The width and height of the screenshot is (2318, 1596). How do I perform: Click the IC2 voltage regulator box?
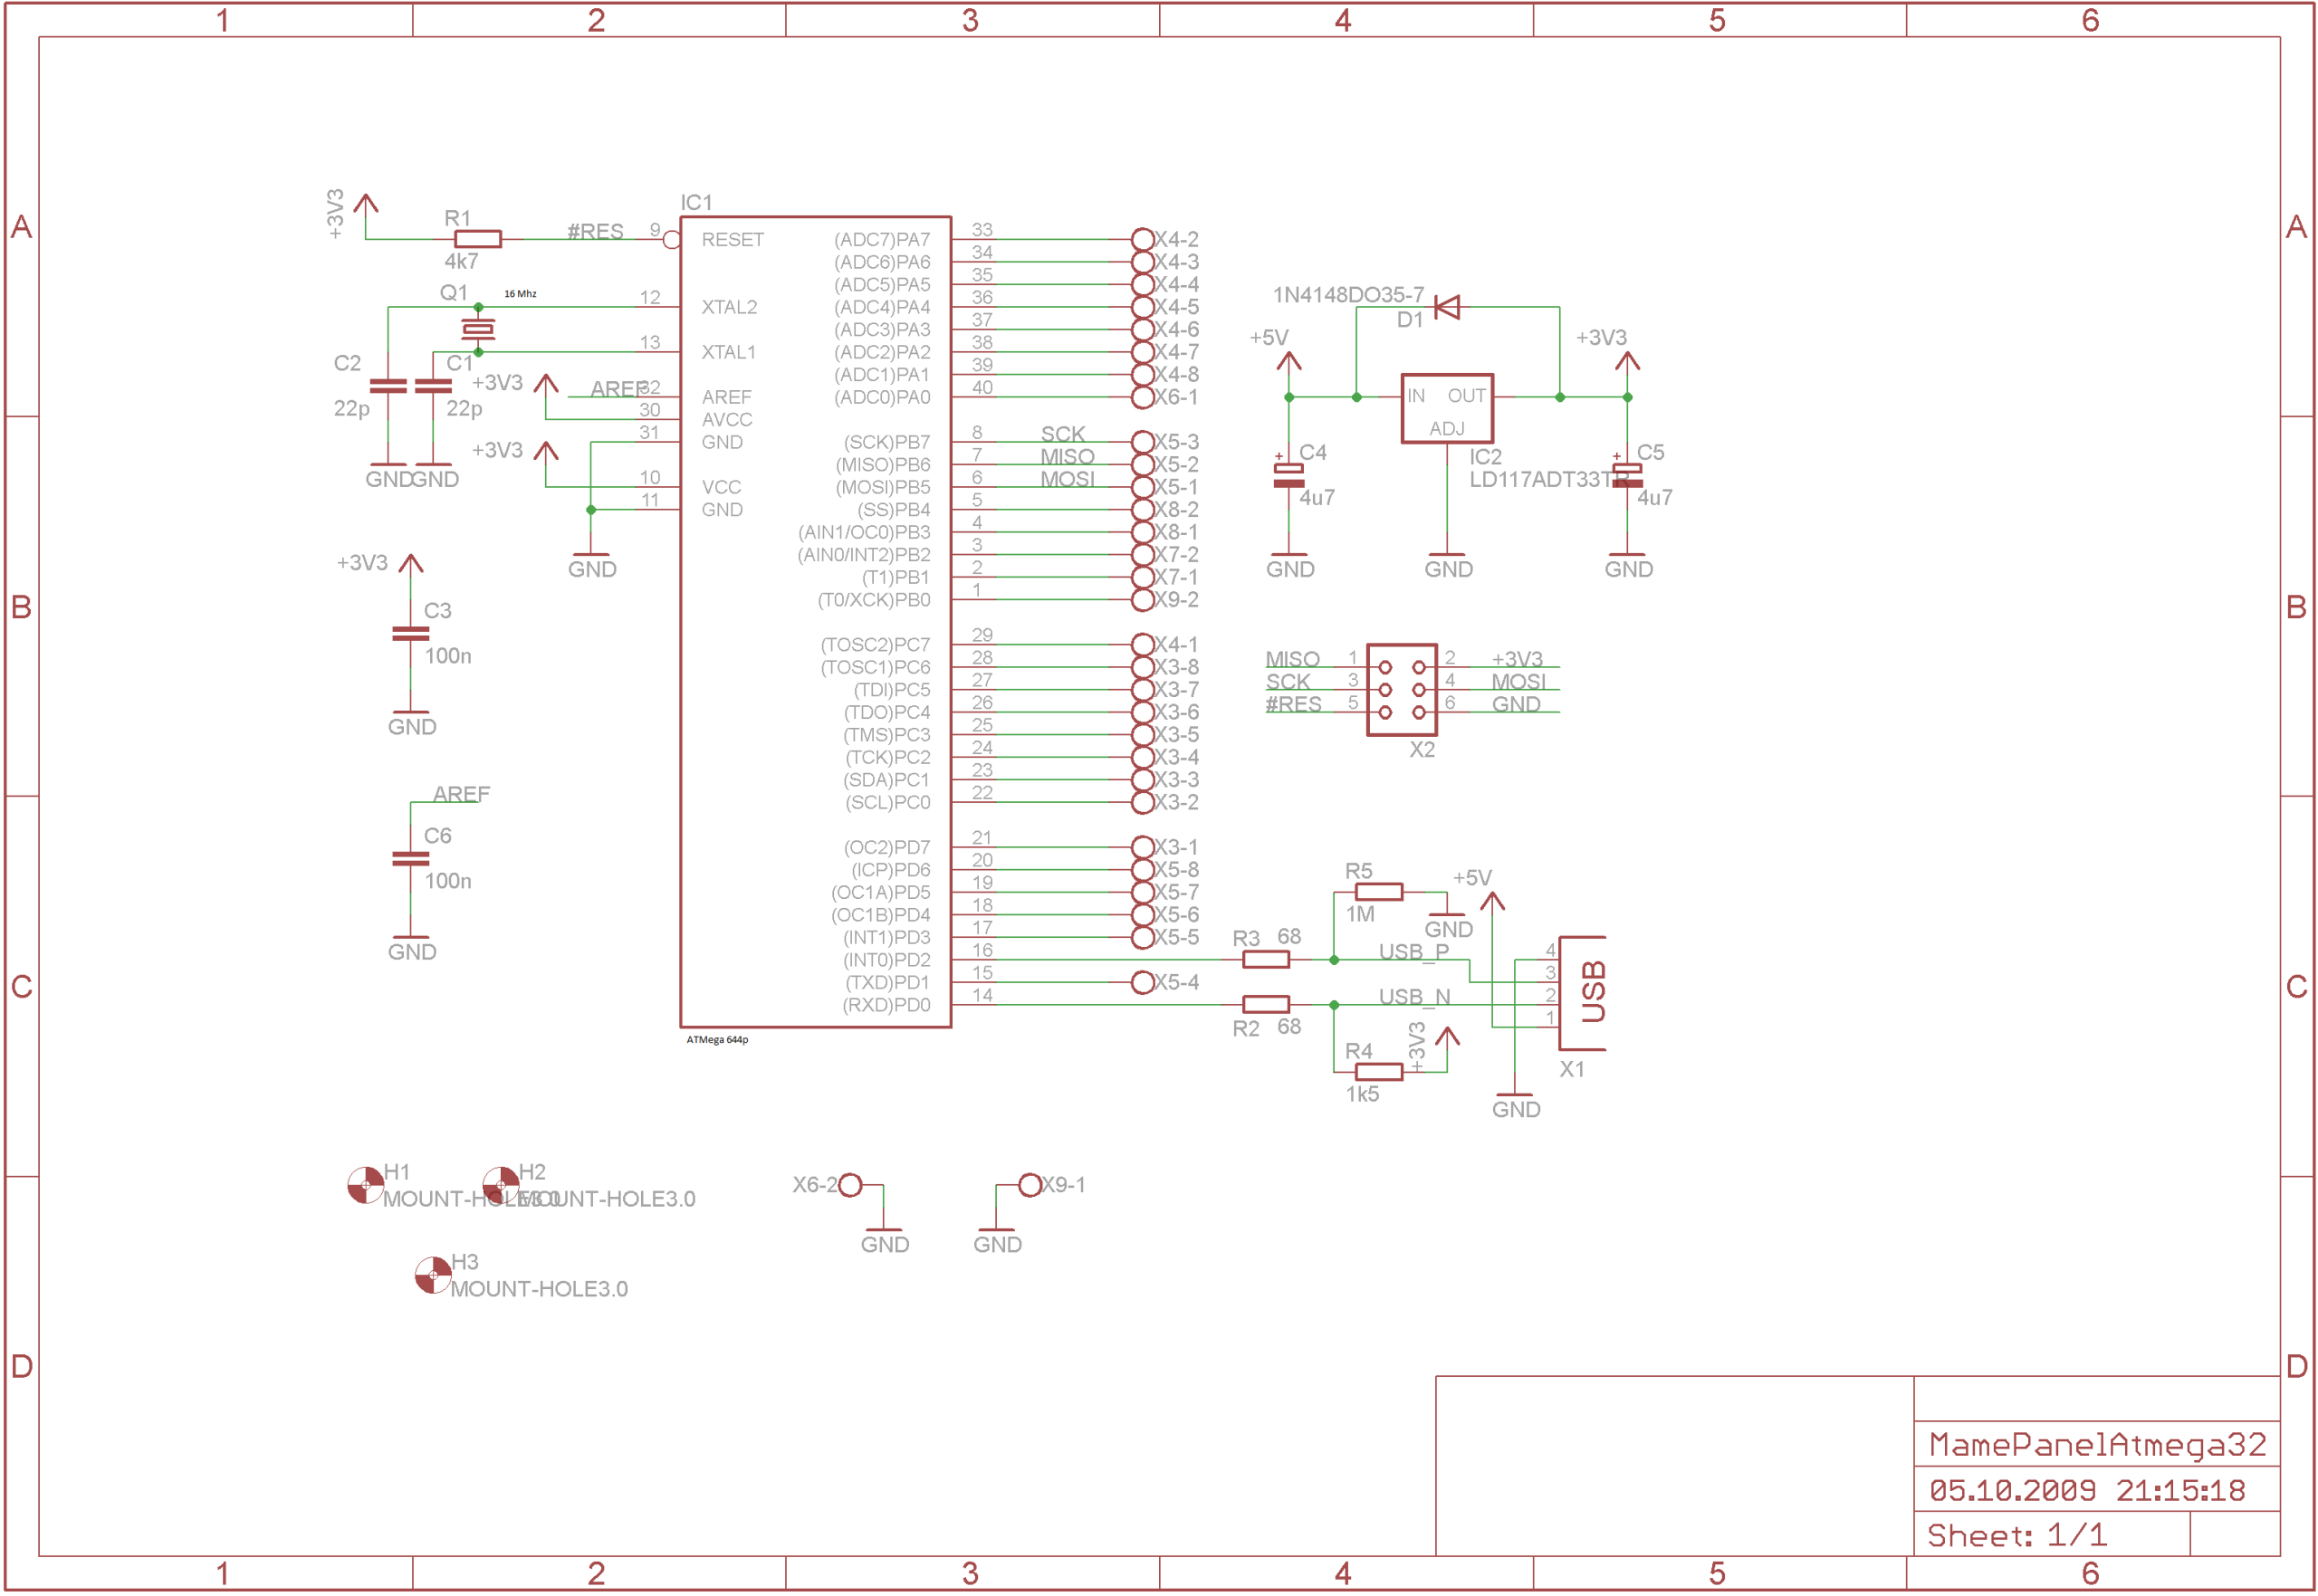(1446, 408)
